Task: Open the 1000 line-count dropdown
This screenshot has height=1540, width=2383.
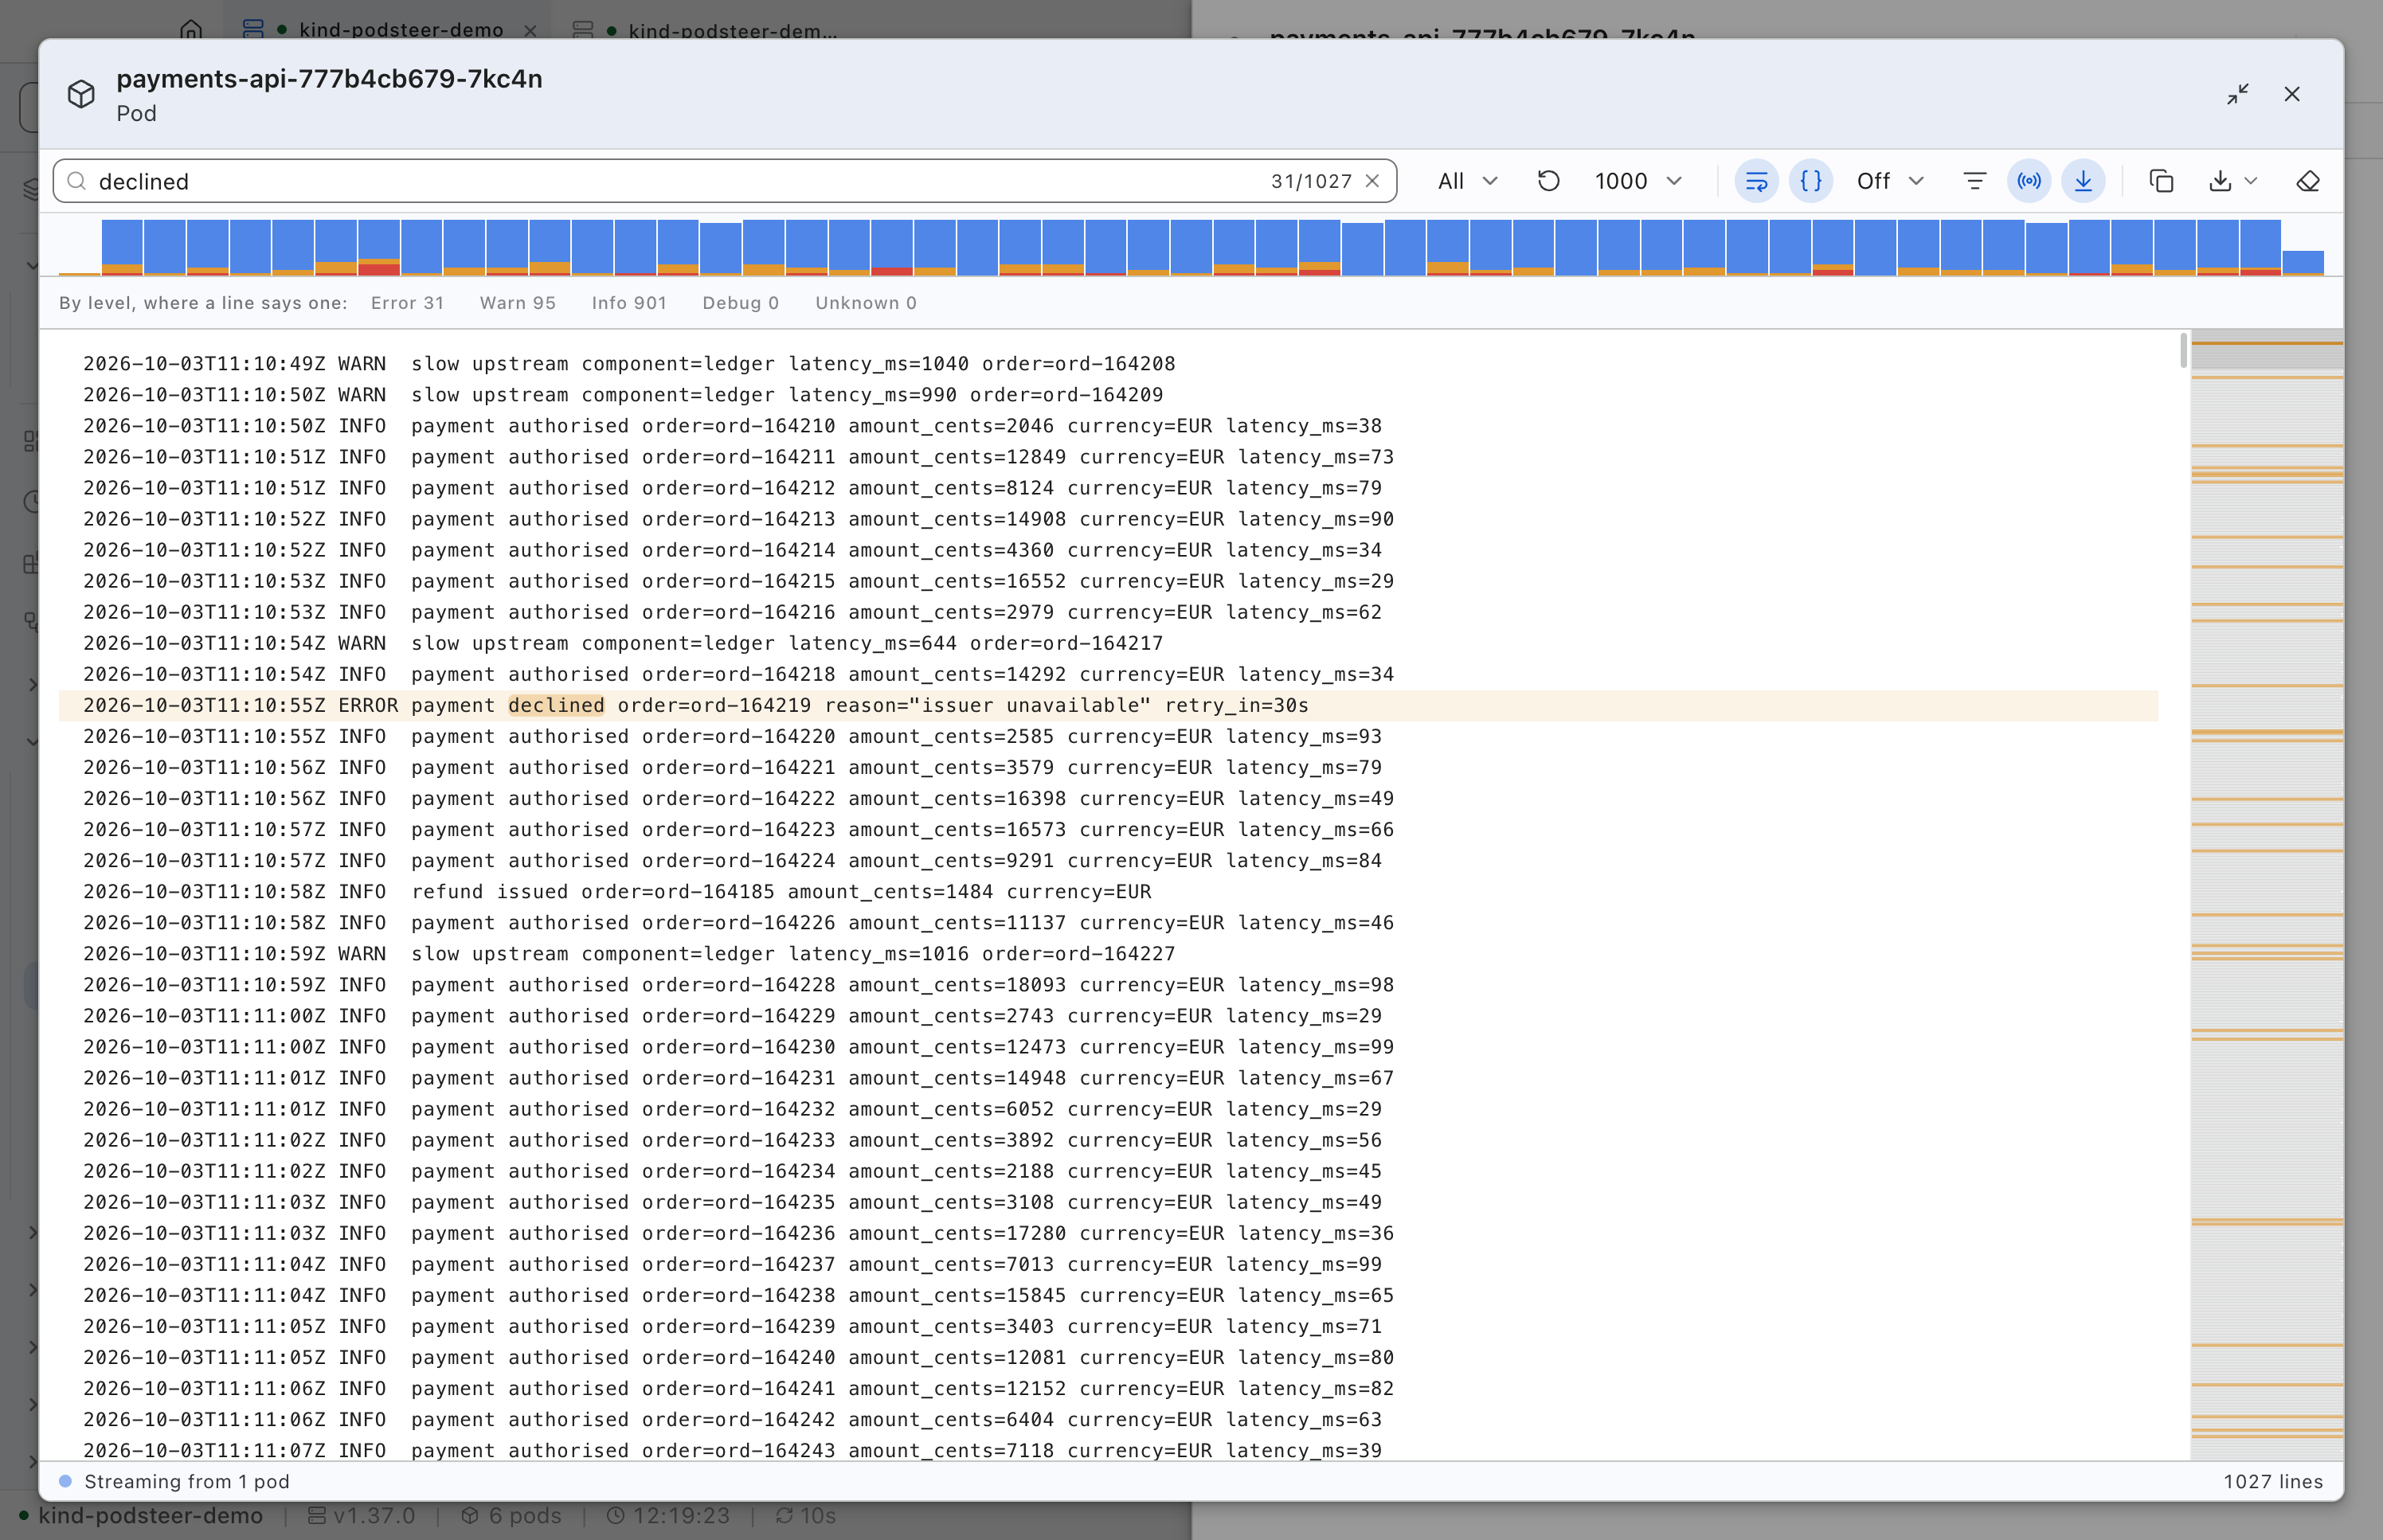Action: pyautogui.click(x=1638, y=181)
